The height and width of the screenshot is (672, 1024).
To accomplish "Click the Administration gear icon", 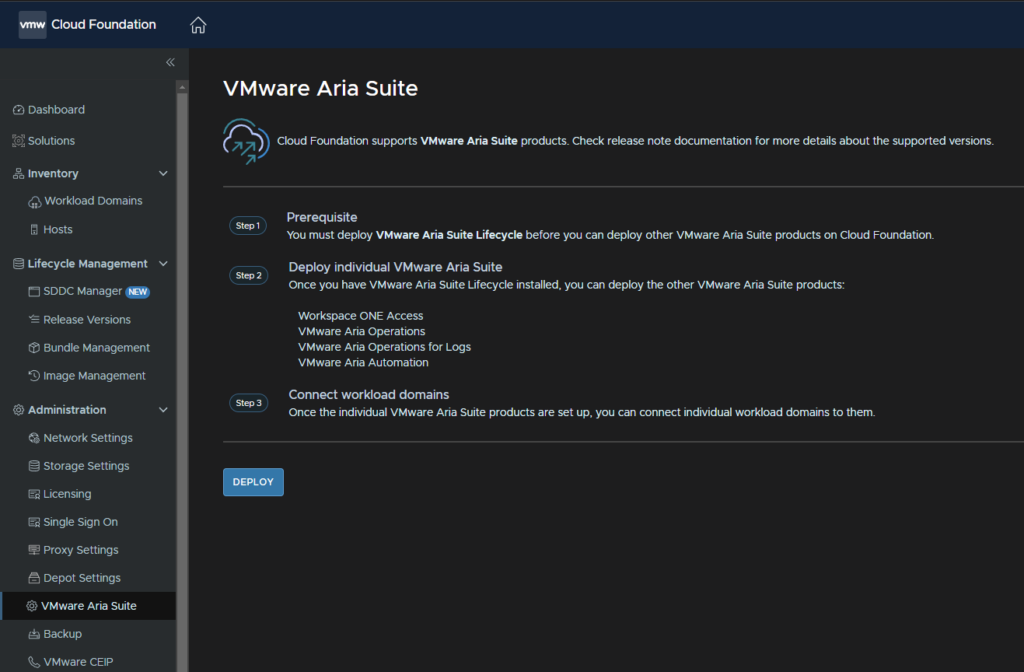I will coord(18,410).
